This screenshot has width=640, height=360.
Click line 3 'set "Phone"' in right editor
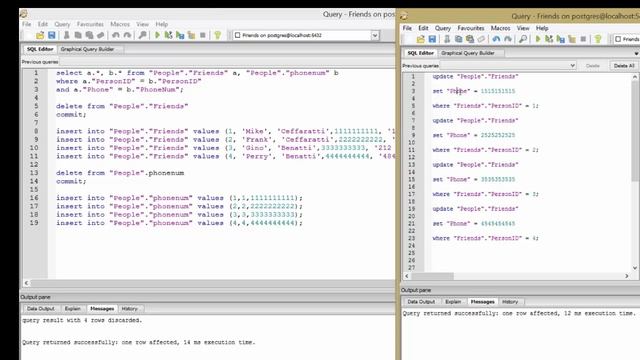(451, 91)
